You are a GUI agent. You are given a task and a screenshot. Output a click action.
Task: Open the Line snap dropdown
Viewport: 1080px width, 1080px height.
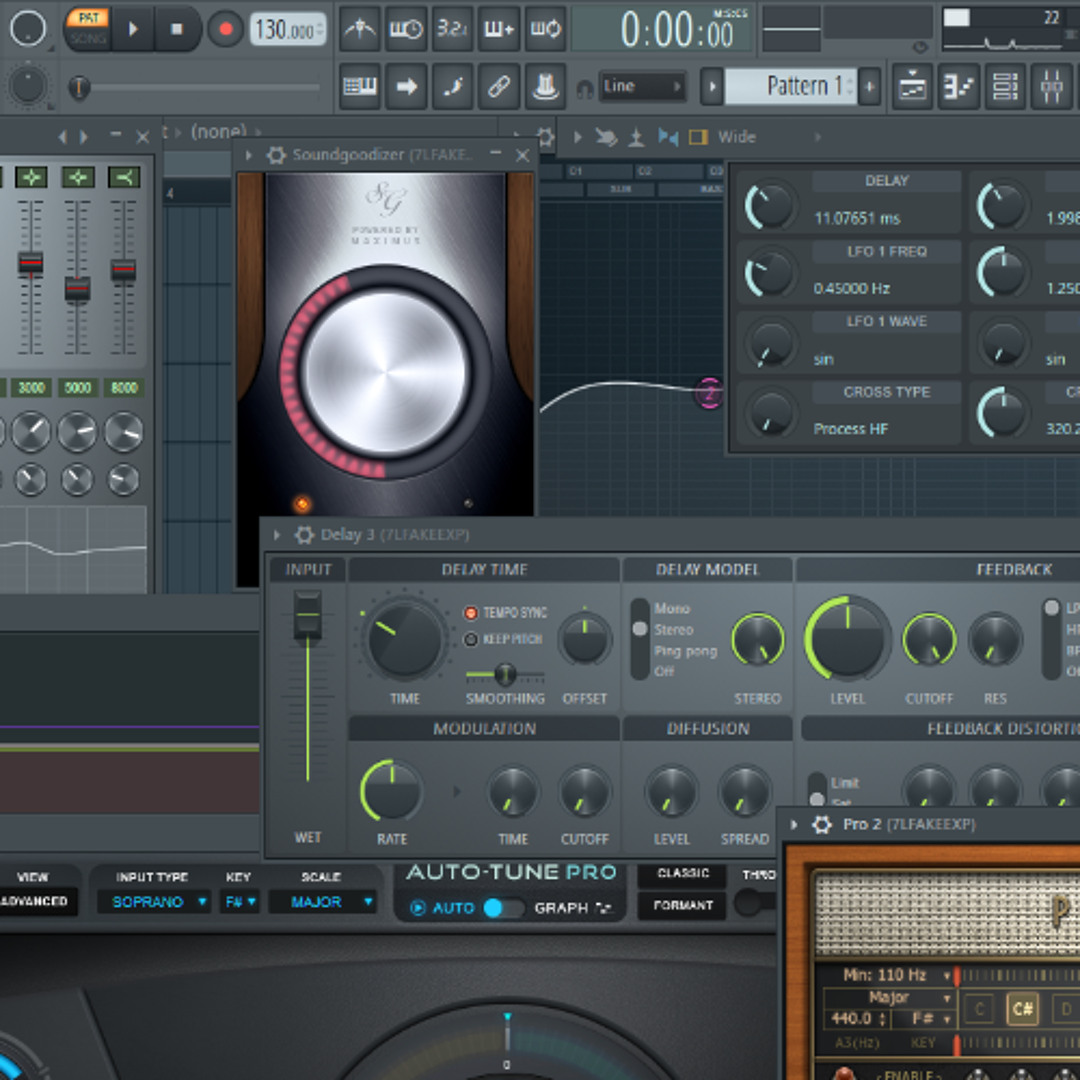click(x=642, y=87)
